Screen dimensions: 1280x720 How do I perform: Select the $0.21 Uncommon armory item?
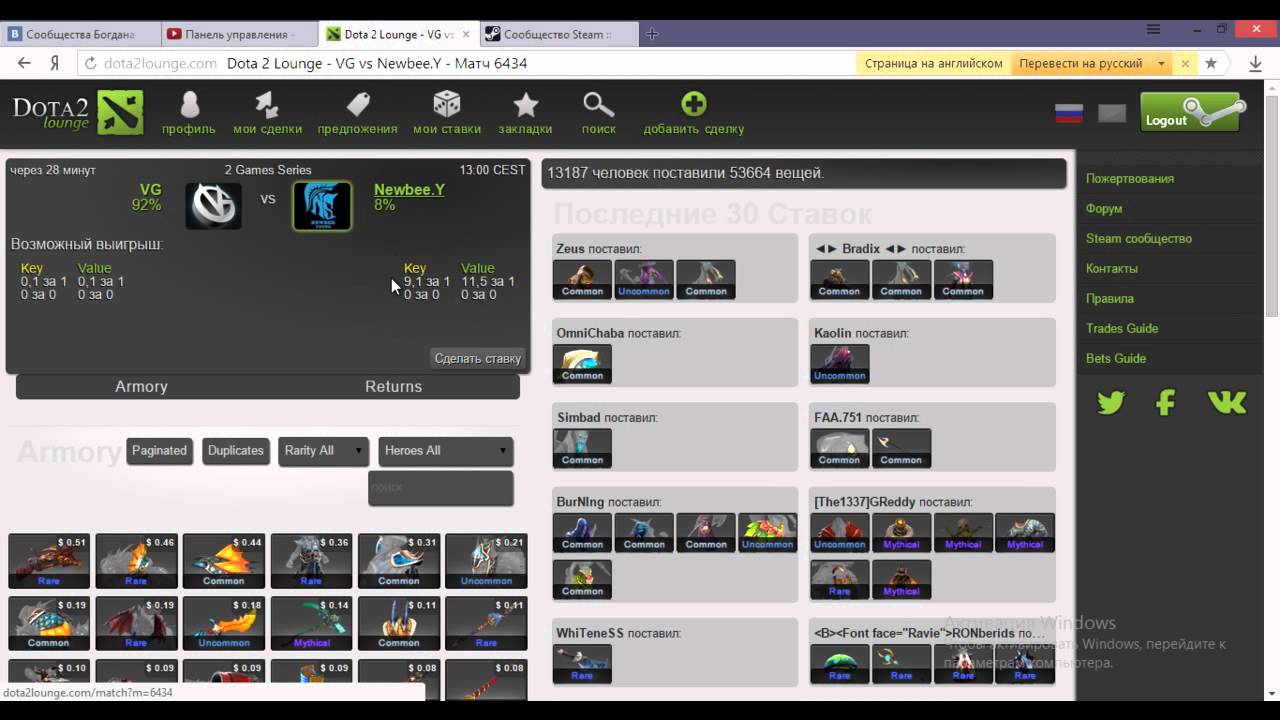coord(486,561)
